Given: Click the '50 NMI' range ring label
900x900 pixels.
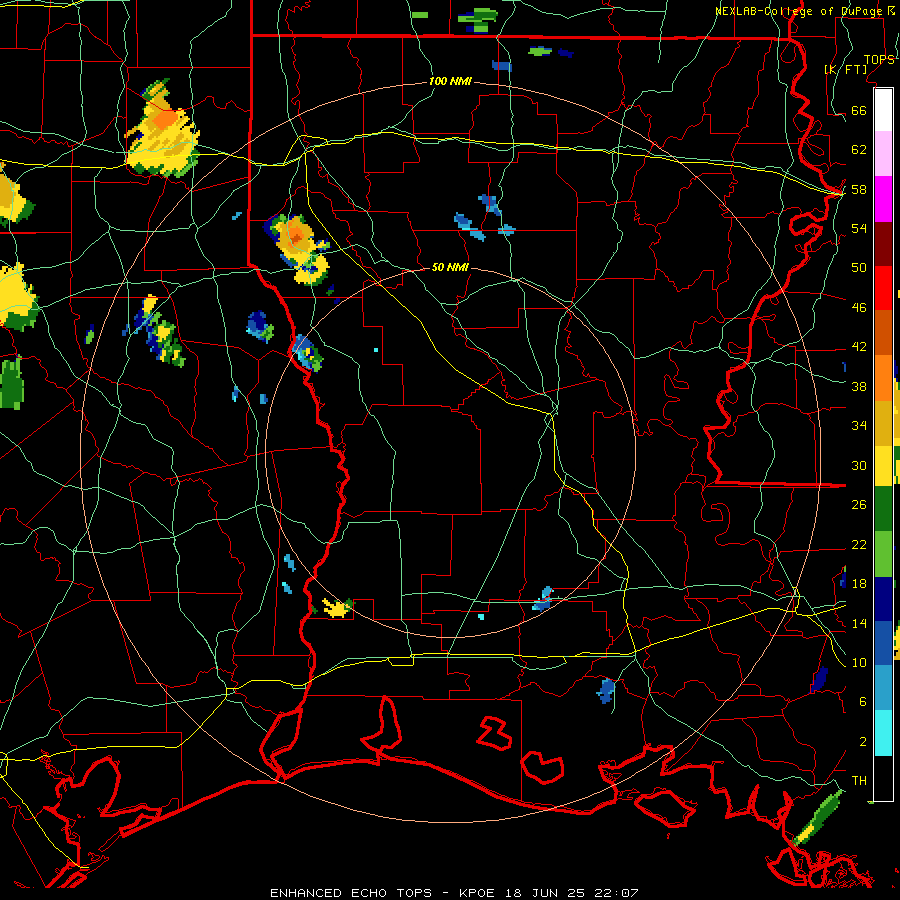Looking at the screenshot, I should point(450,267).
